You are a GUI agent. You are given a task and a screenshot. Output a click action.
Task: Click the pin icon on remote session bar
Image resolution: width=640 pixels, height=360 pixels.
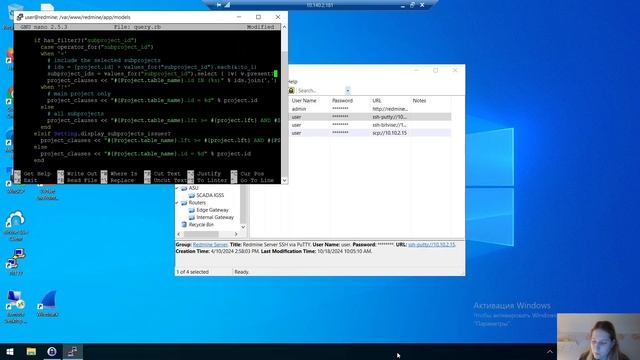tap(219, 5)
